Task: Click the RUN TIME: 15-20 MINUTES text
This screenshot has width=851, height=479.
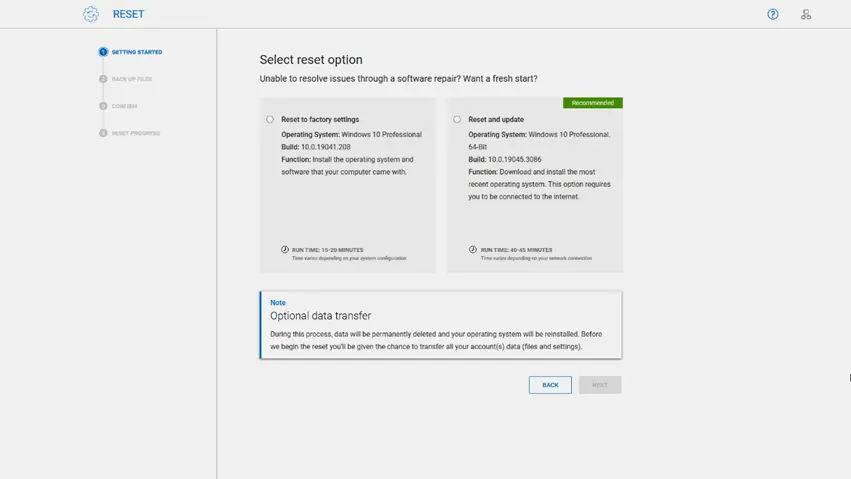Action: (327, 250)
